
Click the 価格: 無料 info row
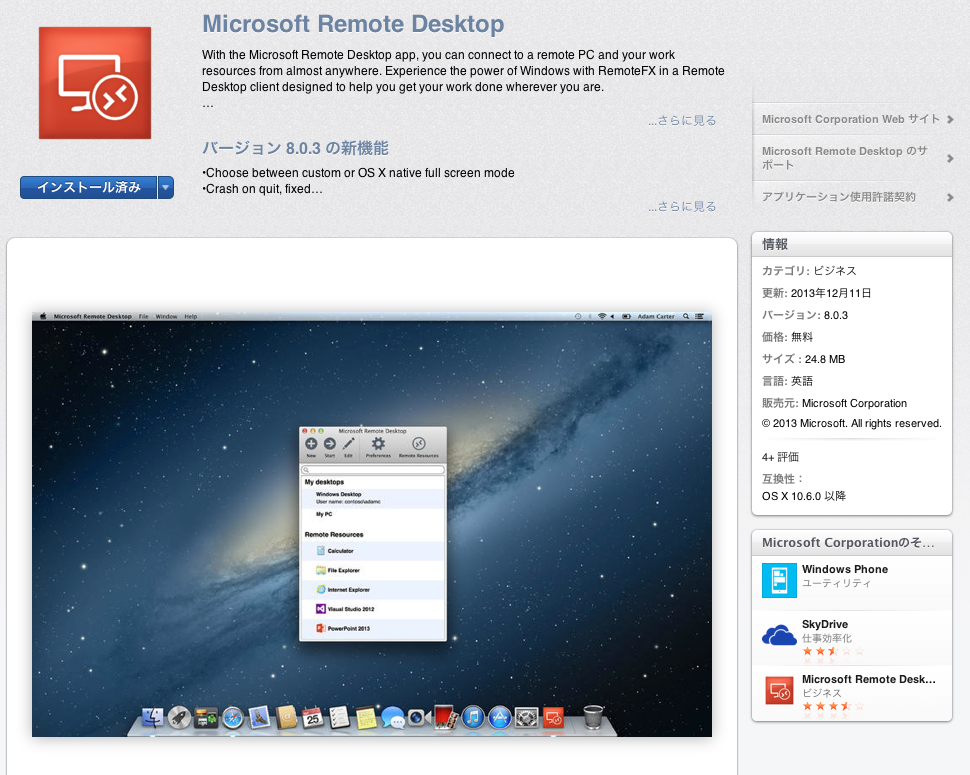(787, 337)
